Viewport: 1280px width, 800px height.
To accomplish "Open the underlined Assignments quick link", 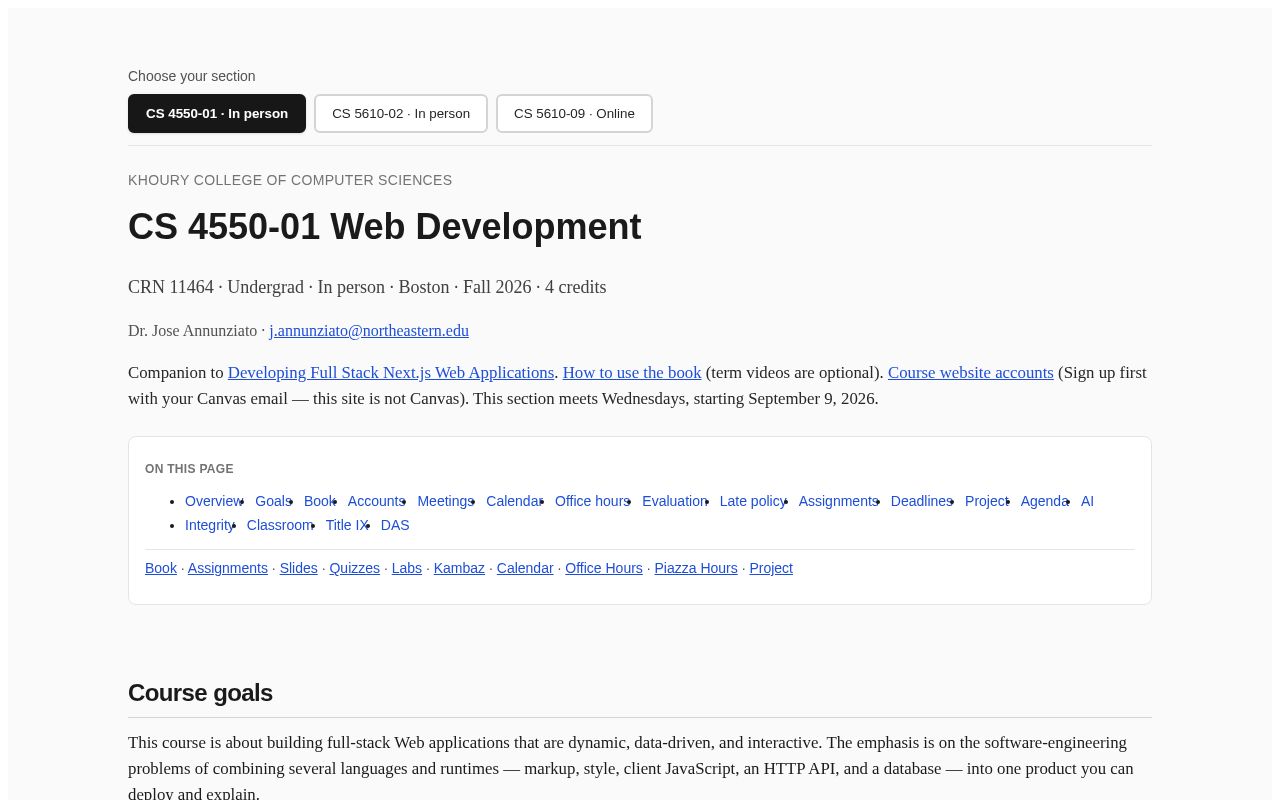I will point(228,568).
